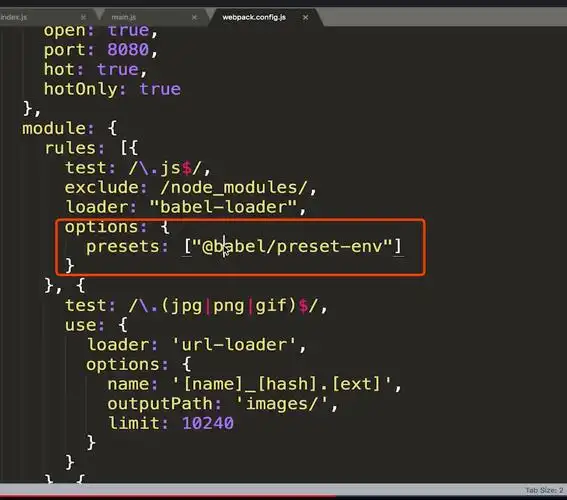The width and height of the screenshot is (567, 500).
Task: Open the Tab Size: 2 status setting
Action: pos(544,490)
